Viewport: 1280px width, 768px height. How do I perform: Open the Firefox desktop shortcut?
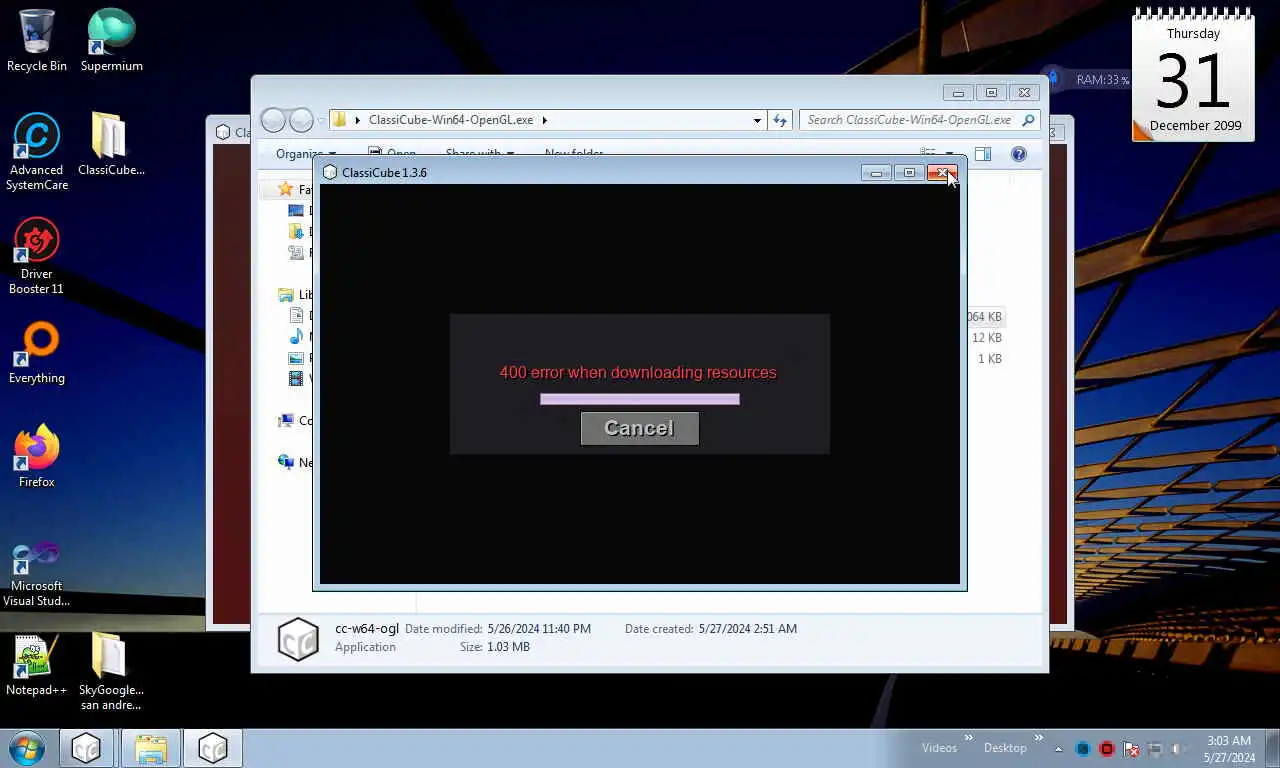[x=37, y=457]
